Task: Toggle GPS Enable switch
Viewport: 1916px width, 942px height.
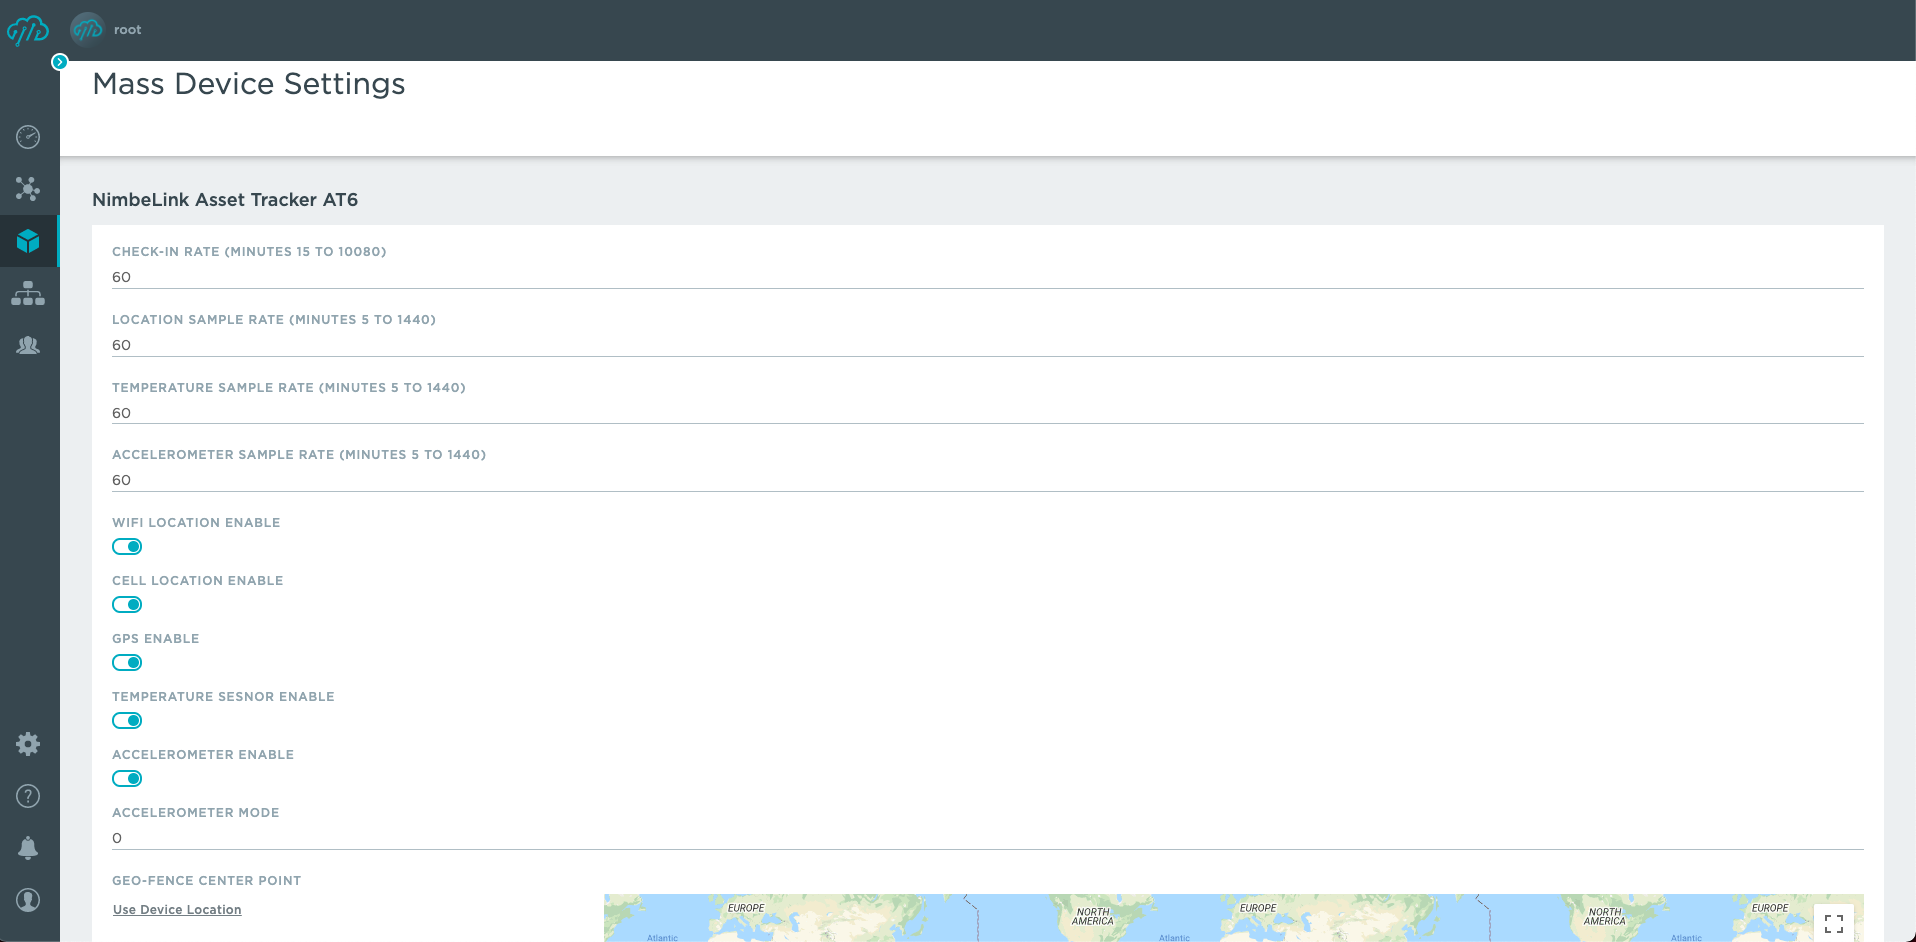Action: pyautogui.click(x=127, y=663)
